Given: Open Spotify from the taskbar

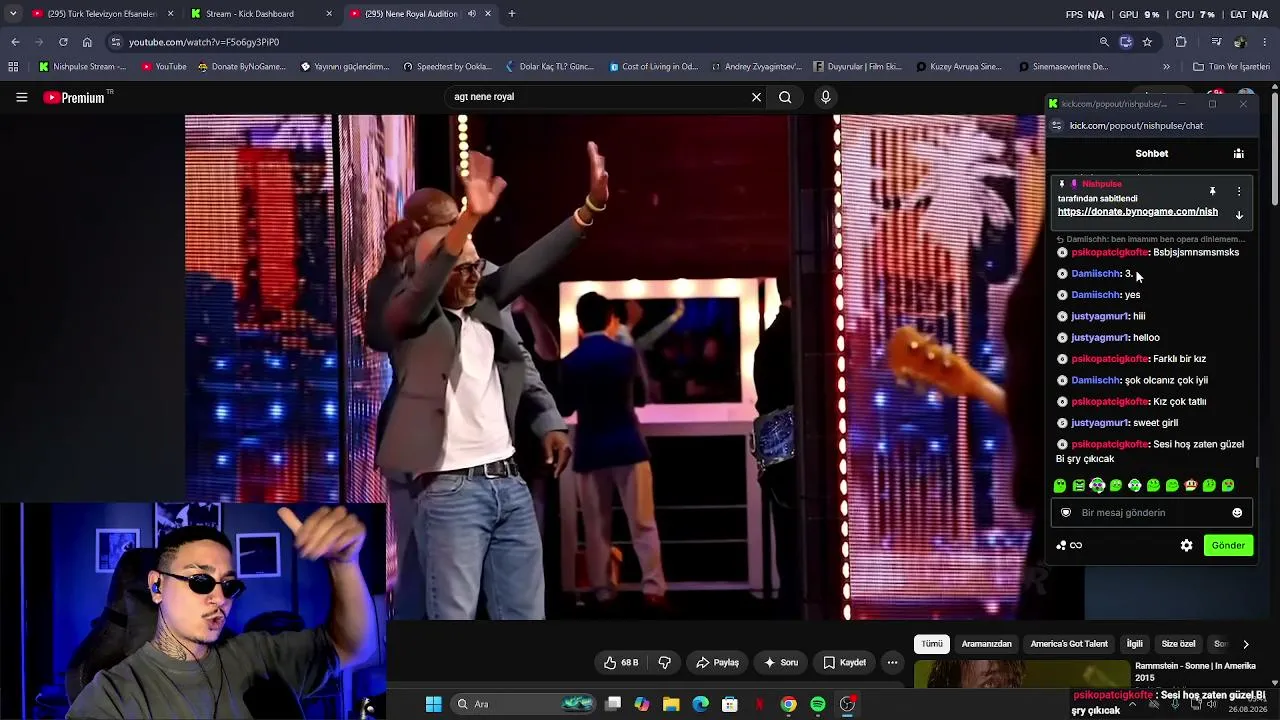Looking at the screenshot, I should 818,704.
